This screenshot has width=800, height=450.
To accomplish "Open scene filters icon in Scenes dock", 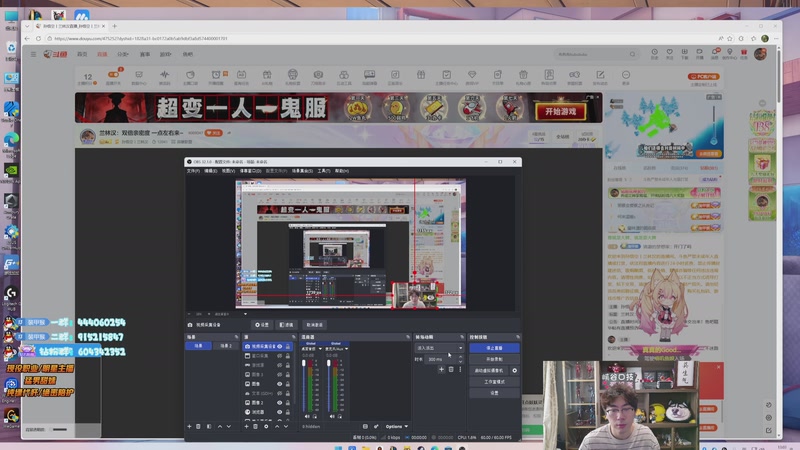I will click(x=209, y=427).
